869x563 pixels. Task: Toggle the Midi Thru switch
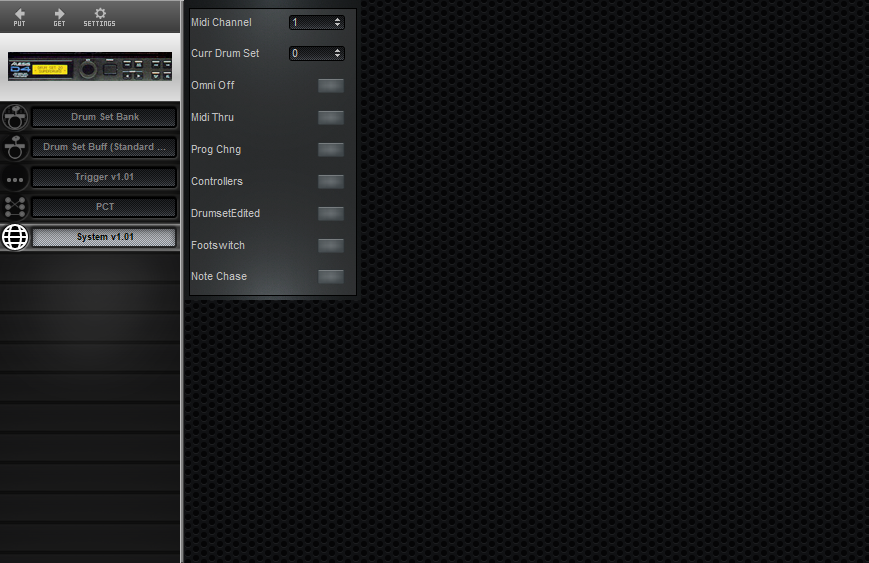(331, 117)
